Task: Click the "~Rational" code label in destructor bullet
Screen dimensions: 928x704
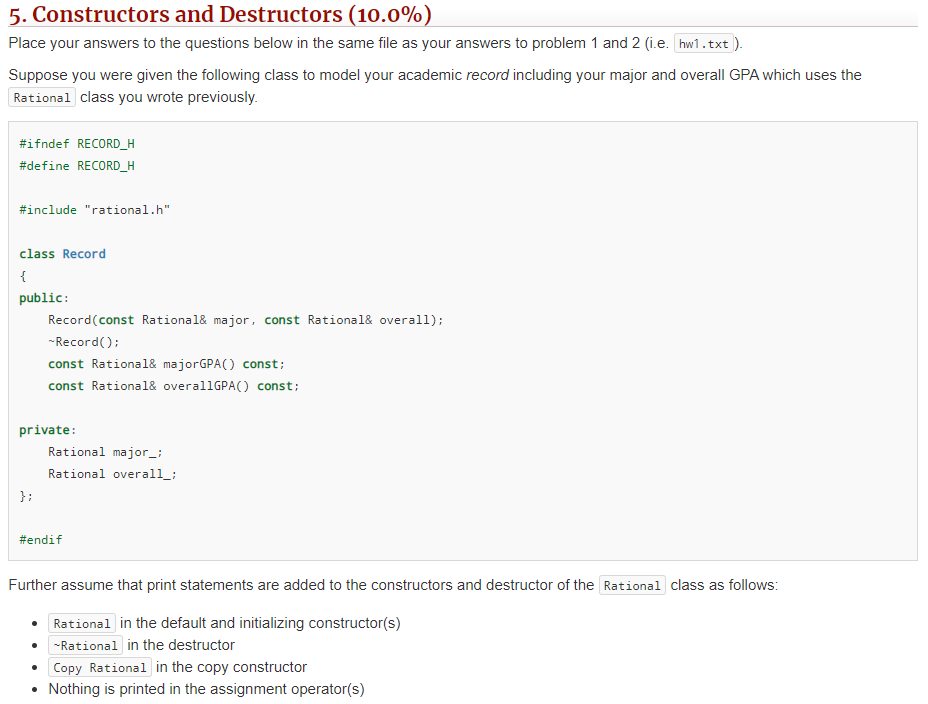Action: pyautogui.click(x=85, y=645)
